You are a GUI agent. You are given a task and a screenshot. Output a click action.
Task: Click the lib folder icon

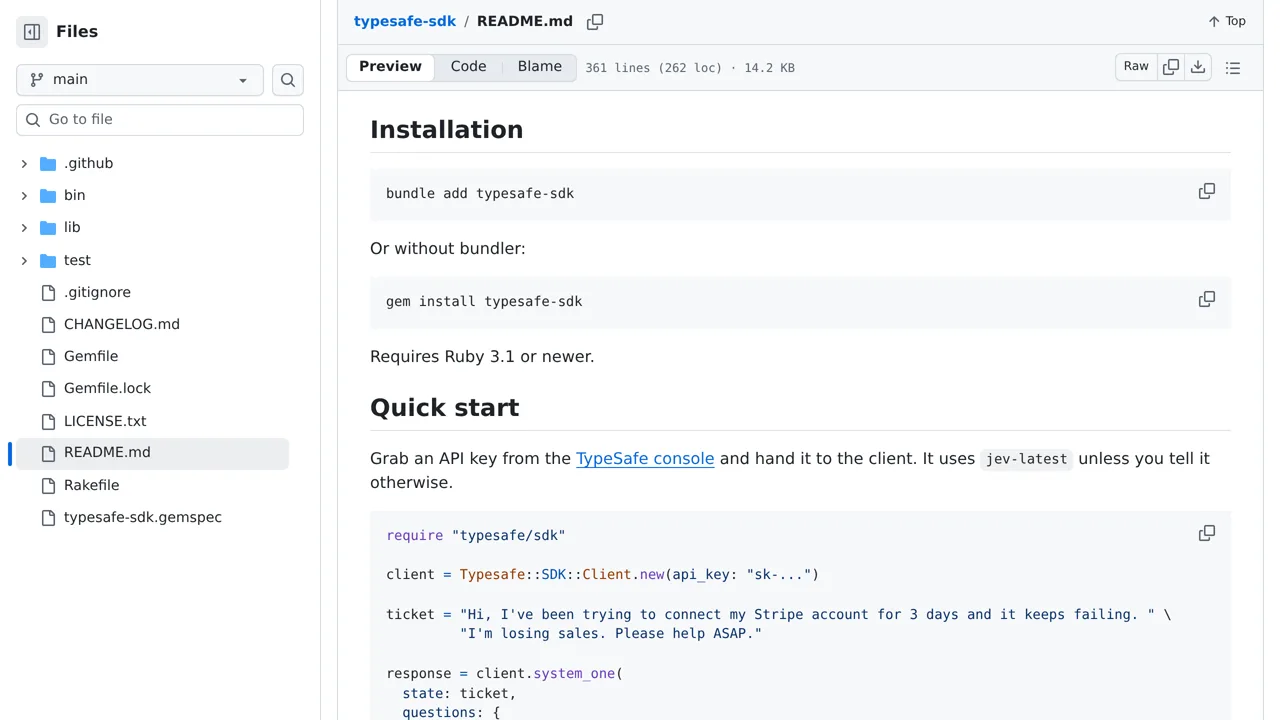[48, 227]
